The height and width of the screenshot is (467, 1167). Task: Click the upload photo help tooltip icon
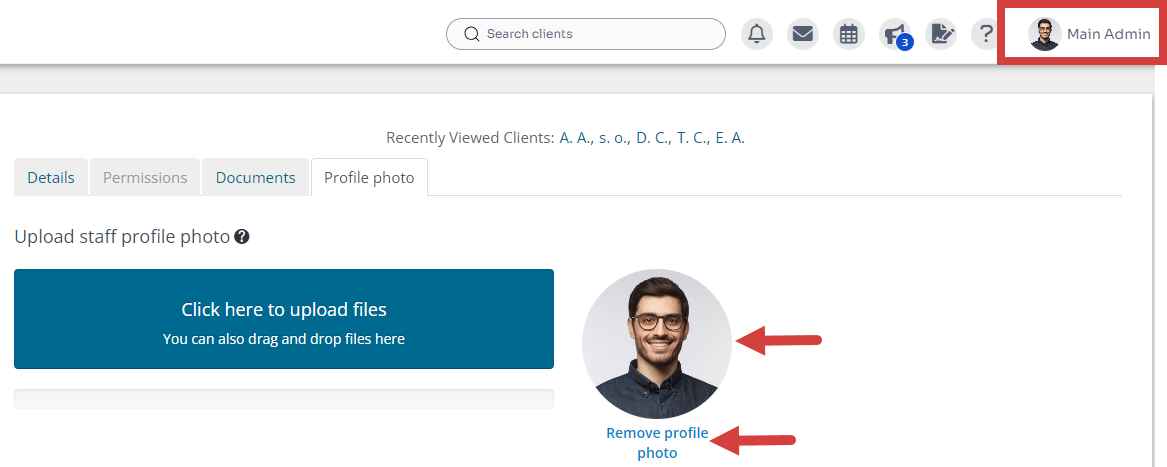coord(242,237)
